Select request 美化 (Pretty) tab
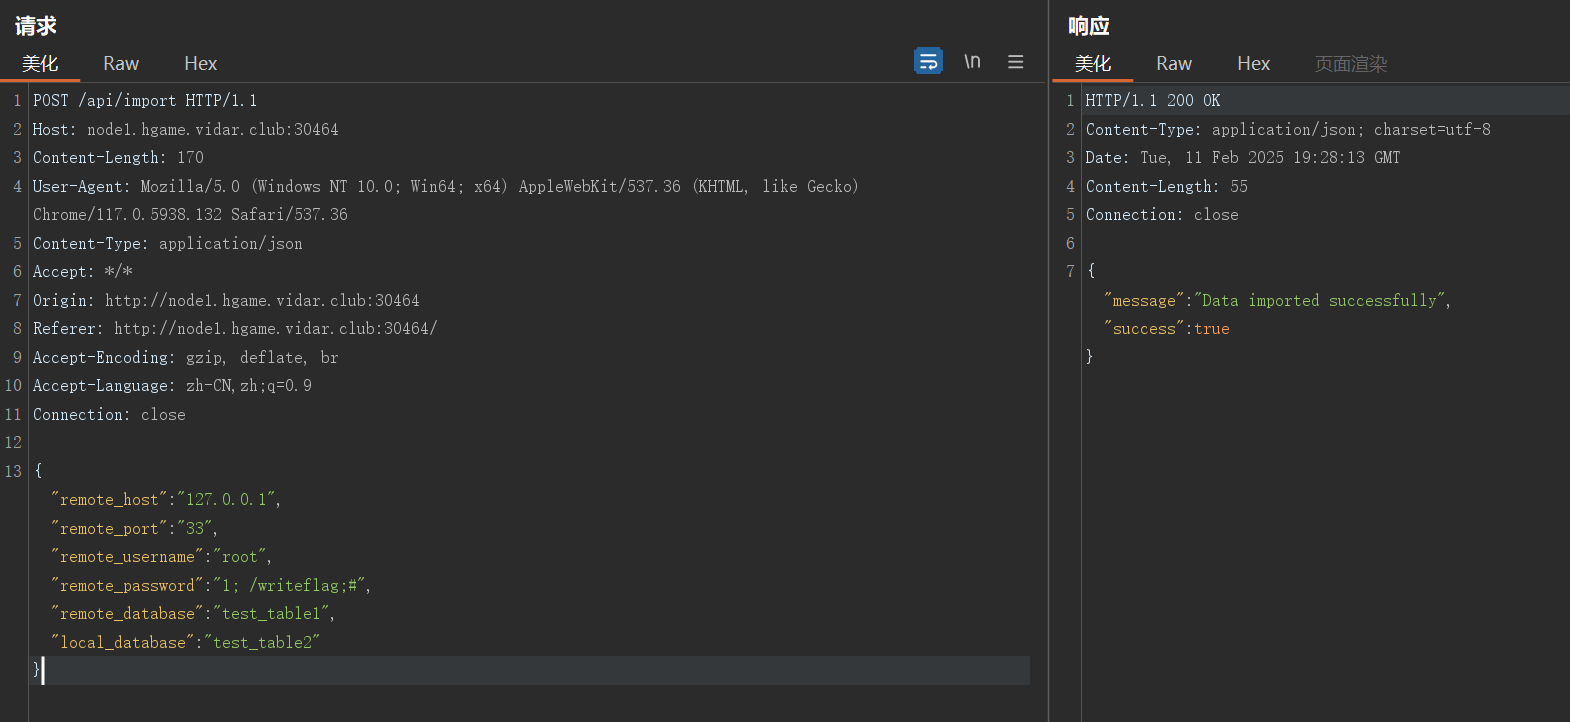 tap(40, 64)
